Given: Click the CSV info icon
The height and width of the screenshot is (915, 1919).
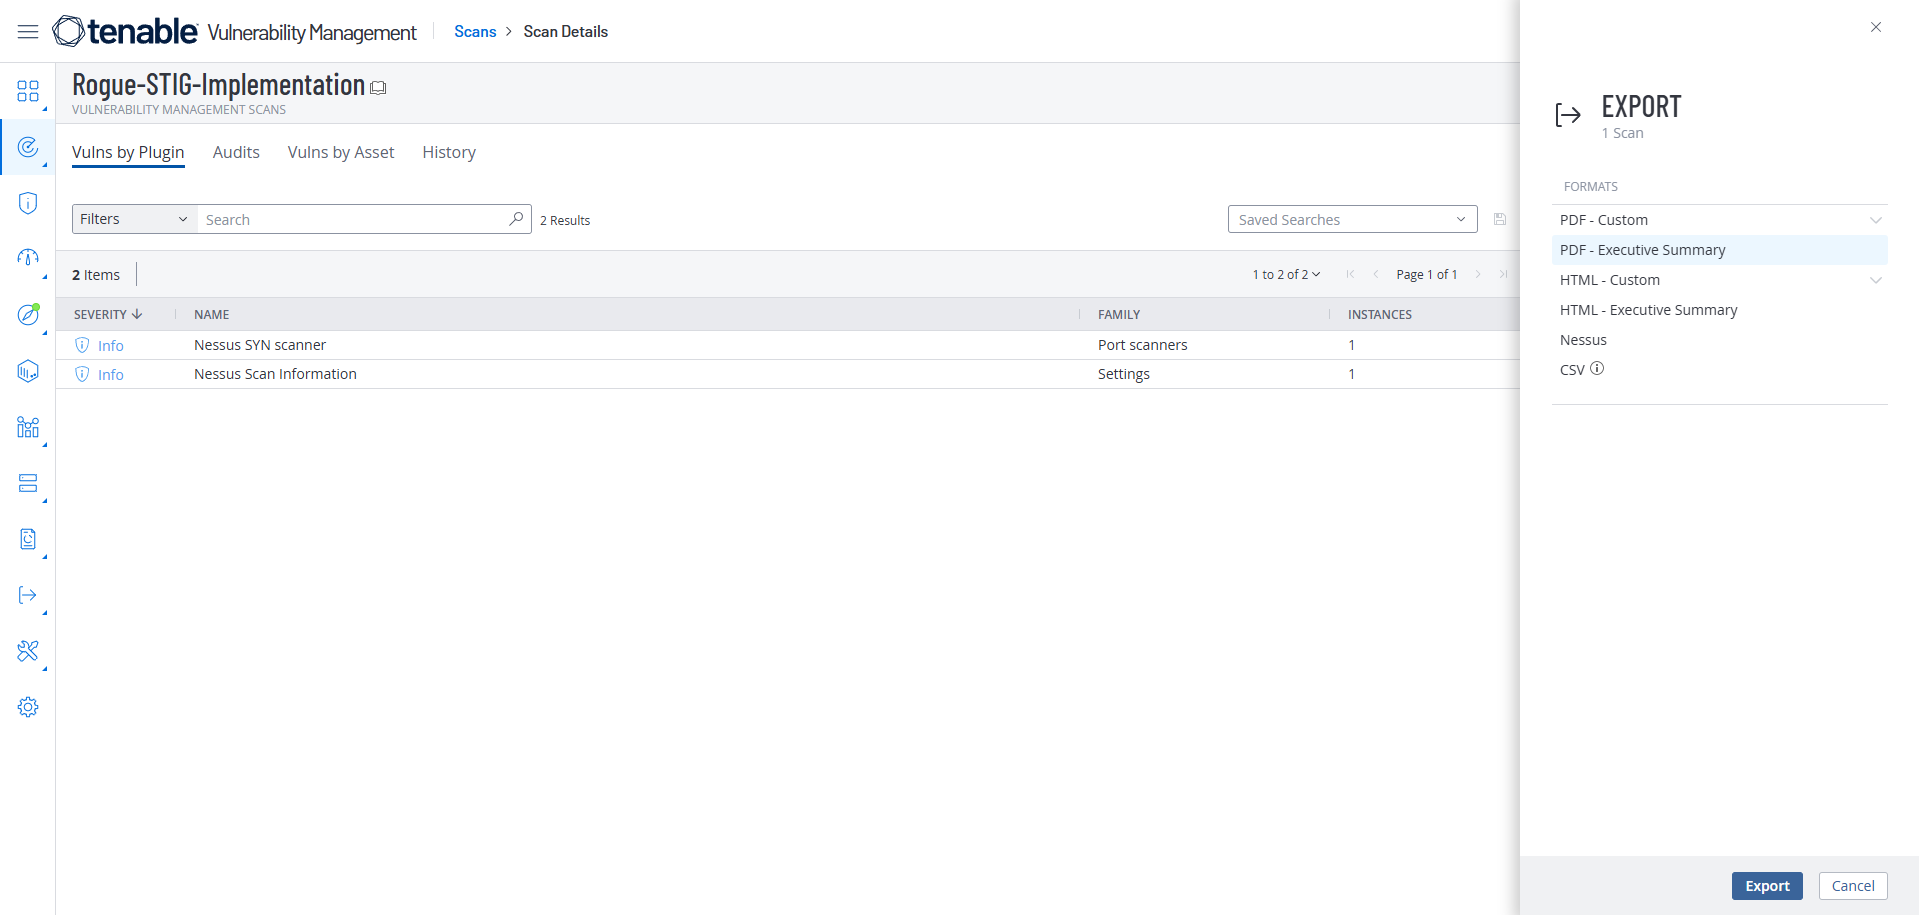Looking at the screenshot, I should (x=1597, y=369).
